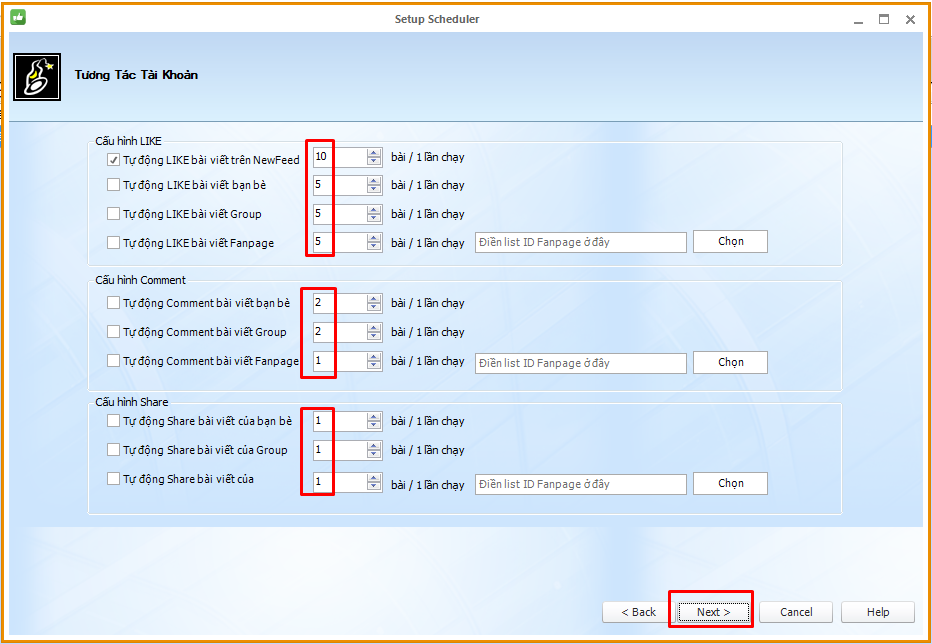
Task: Enable Tự động Comment bài viết Group
Action: point(113,332)
